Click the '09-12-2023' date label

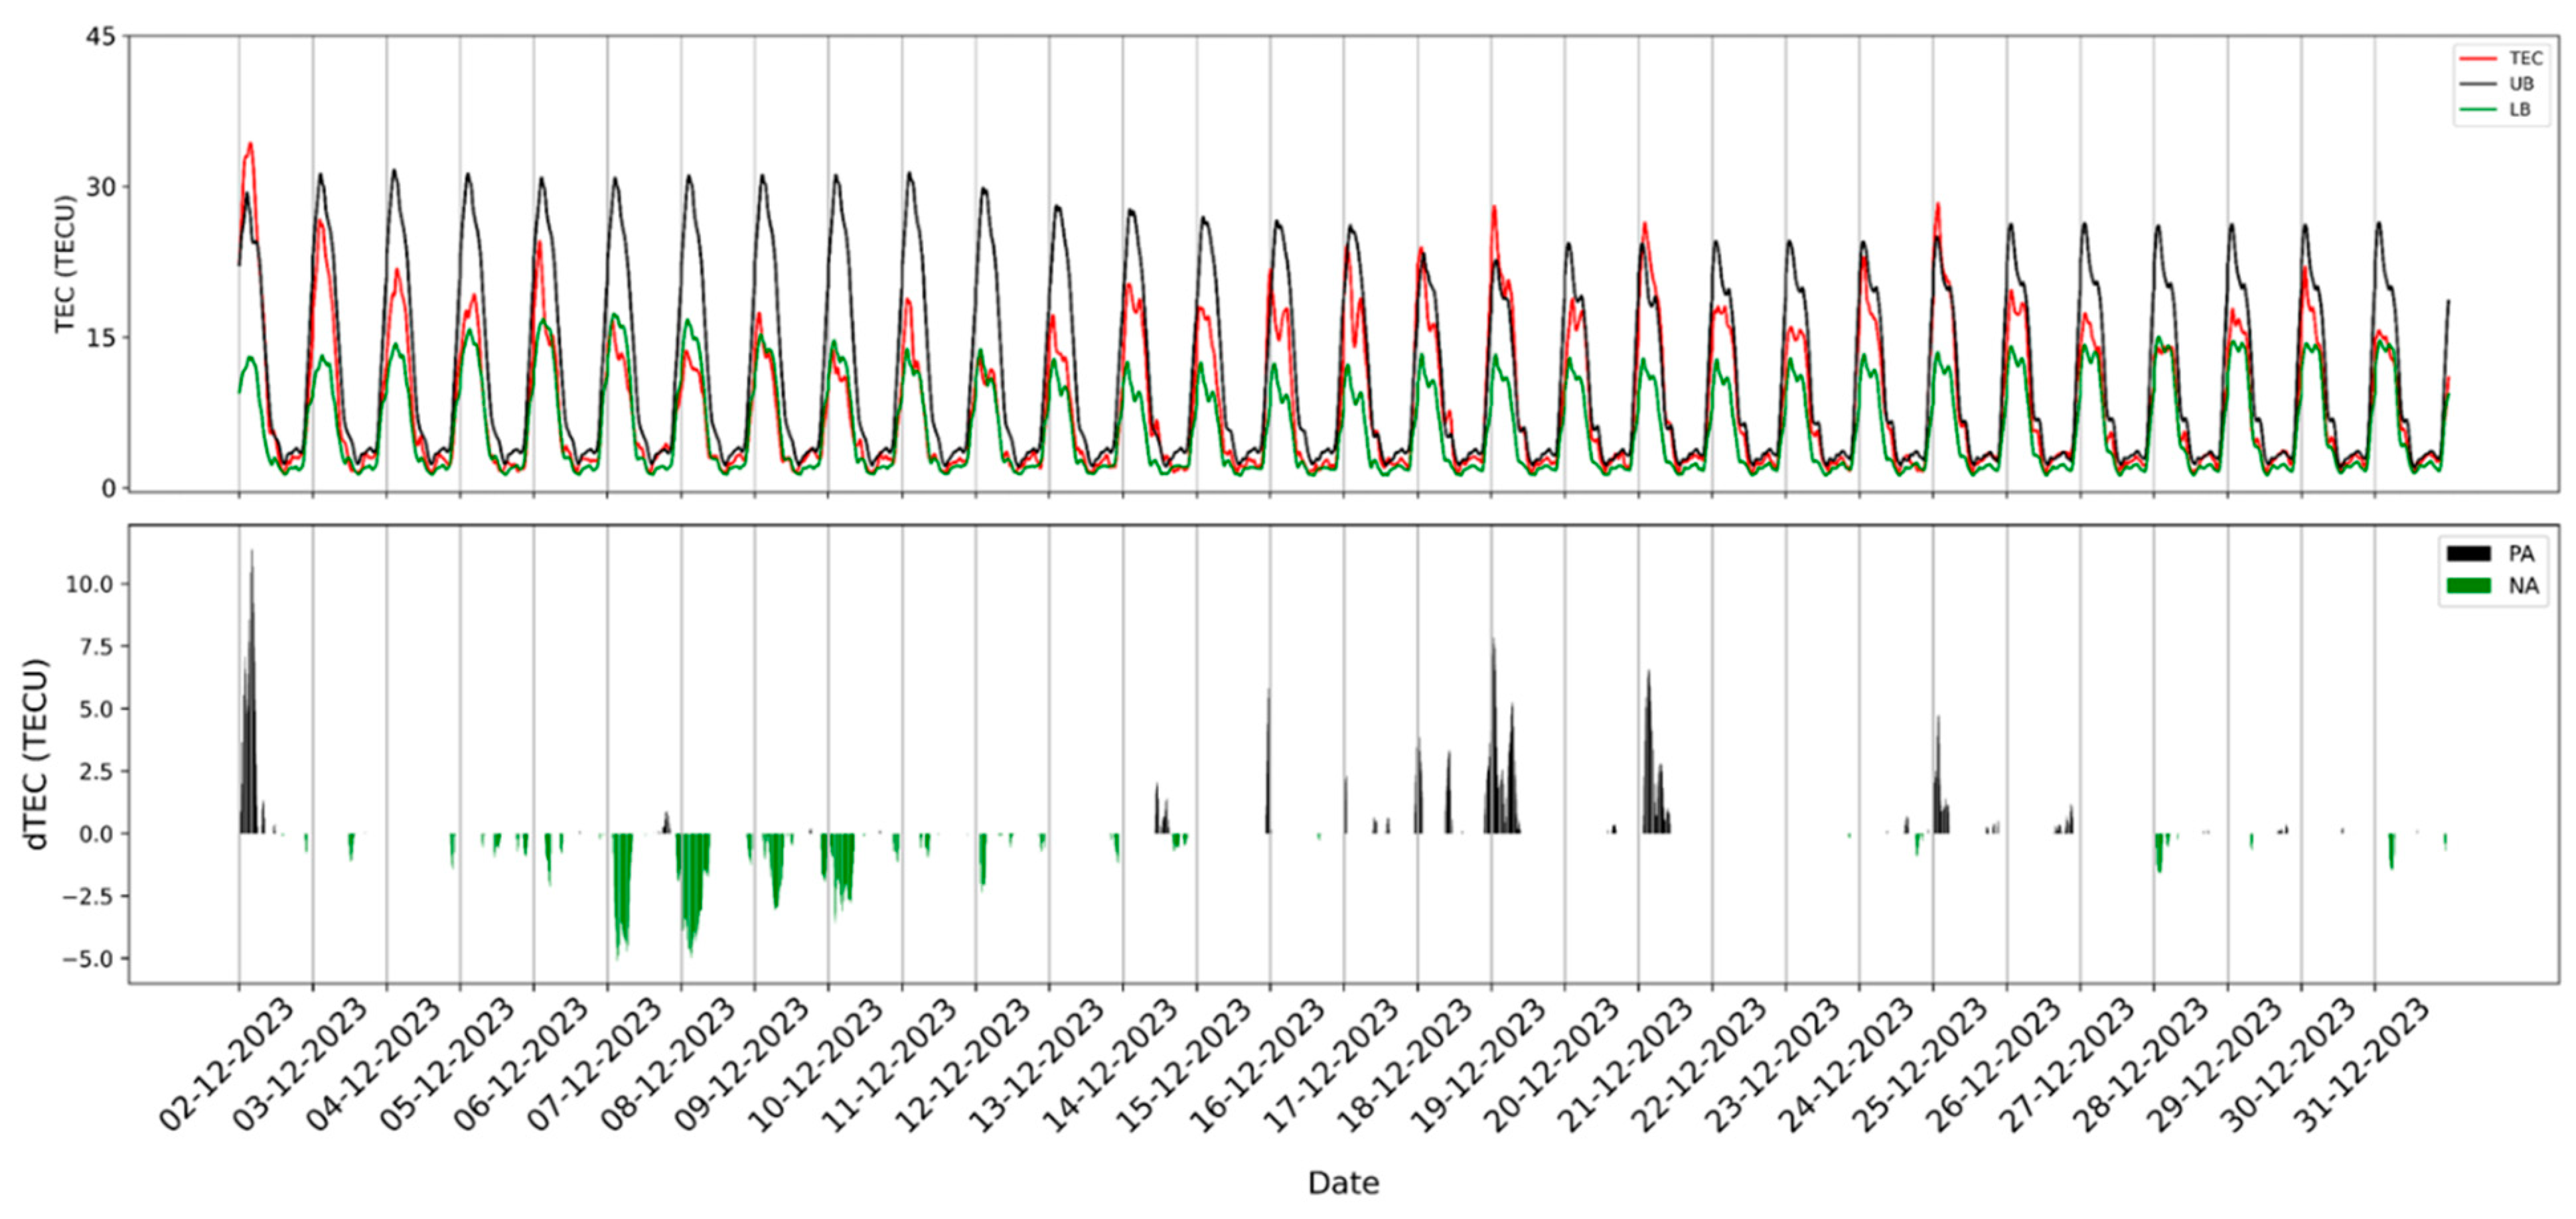[743, 1067]
